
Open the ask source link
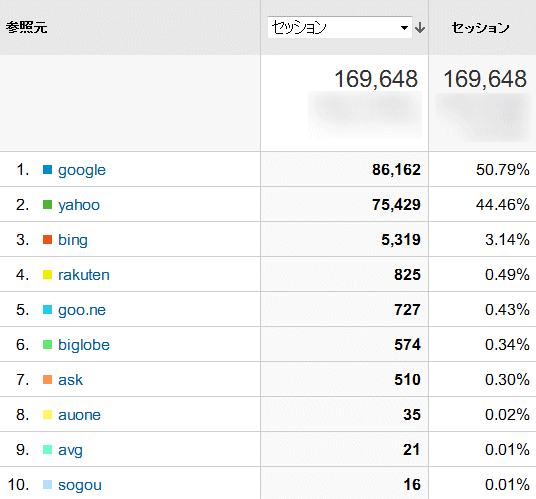(x=70, y=380)
